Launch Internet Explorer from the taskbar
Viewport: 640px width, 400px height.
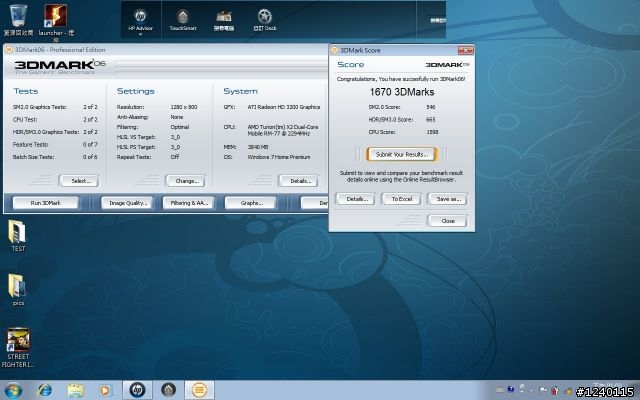point(44,391)
